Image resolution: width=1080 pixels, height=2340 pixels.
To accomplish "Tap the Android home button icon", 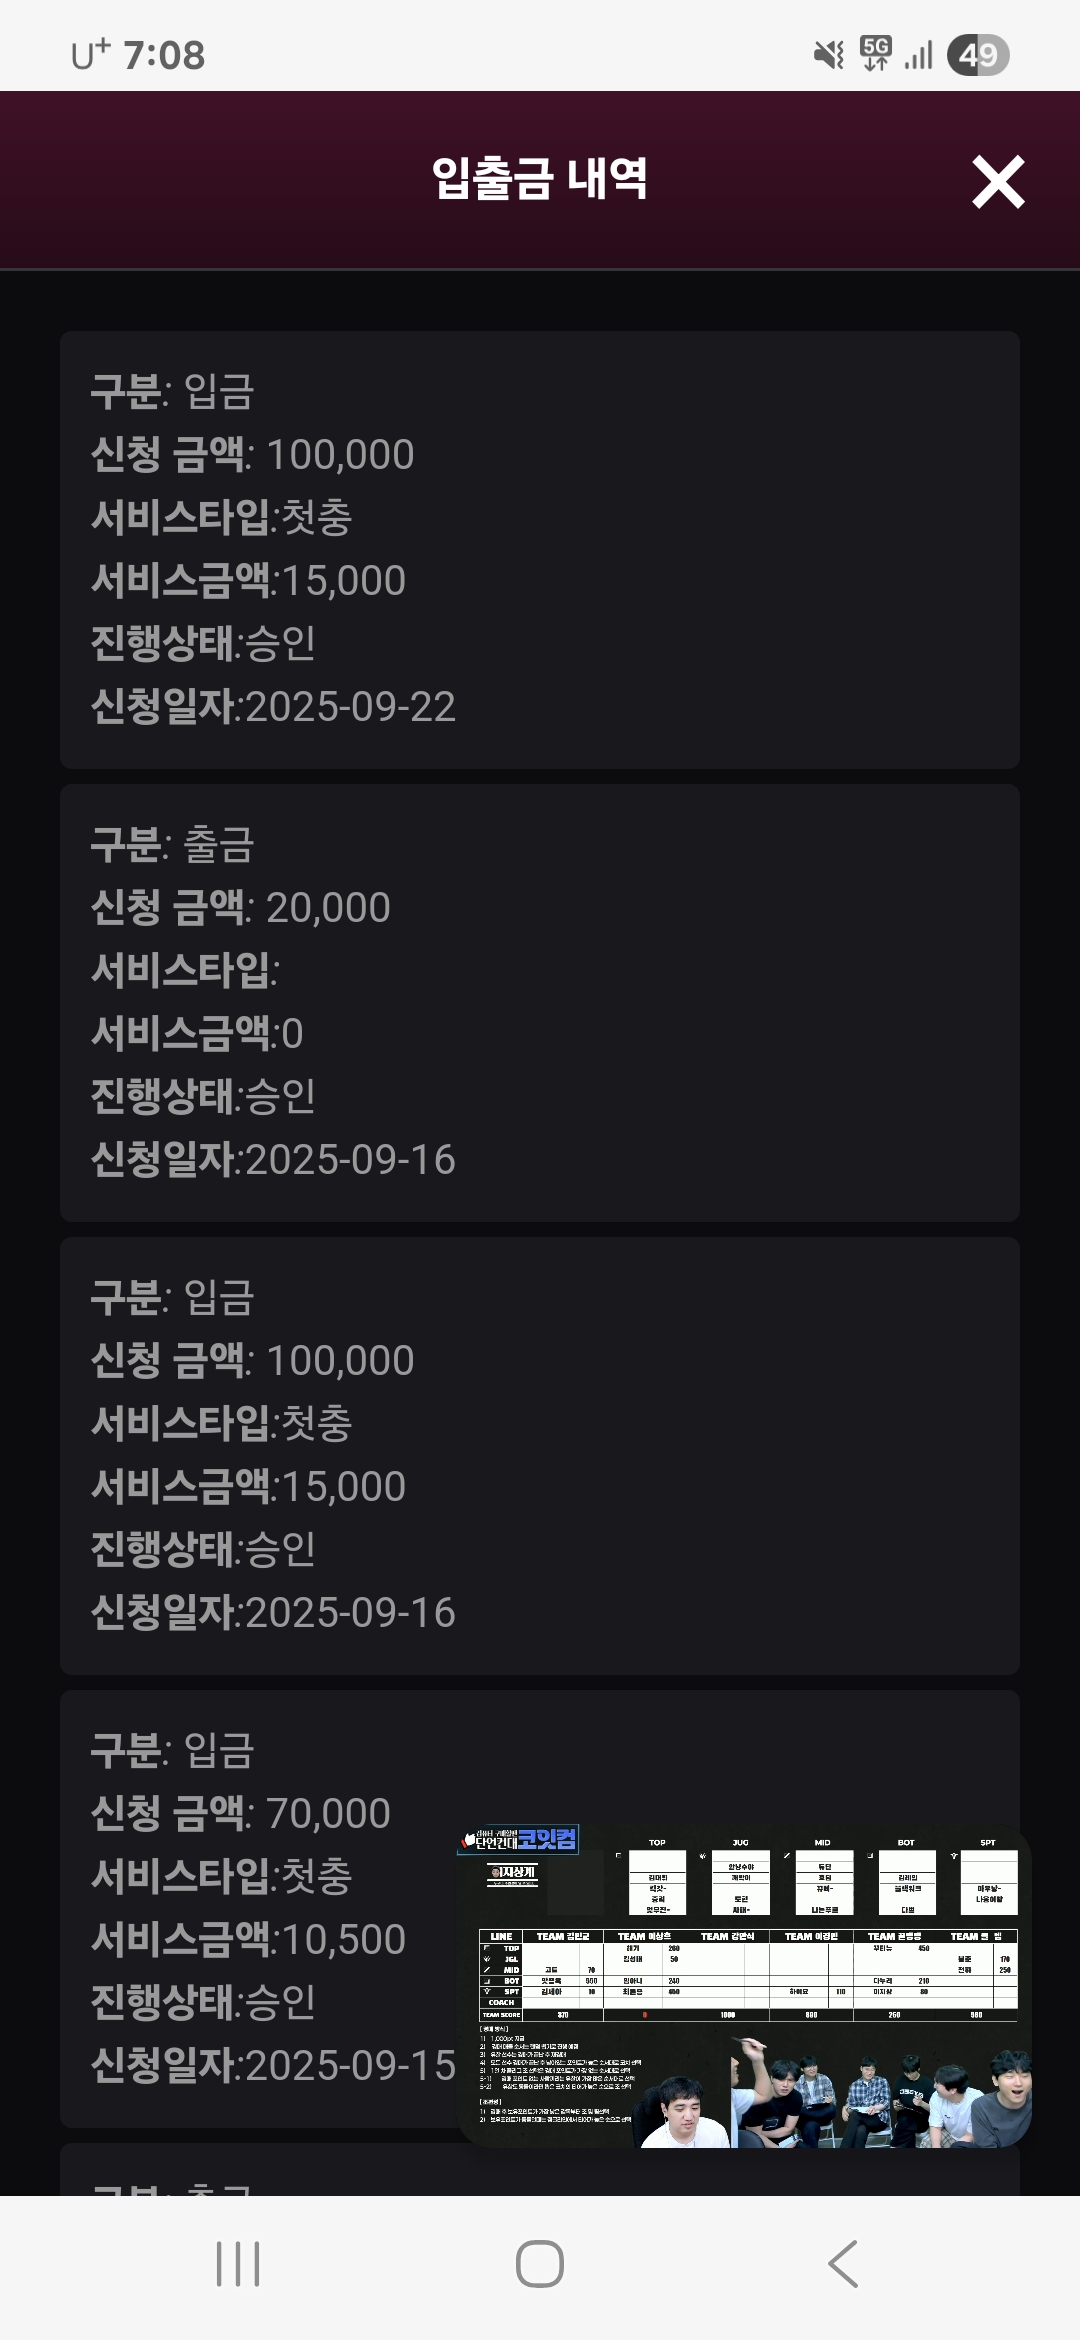I will tap(540, 2263).
